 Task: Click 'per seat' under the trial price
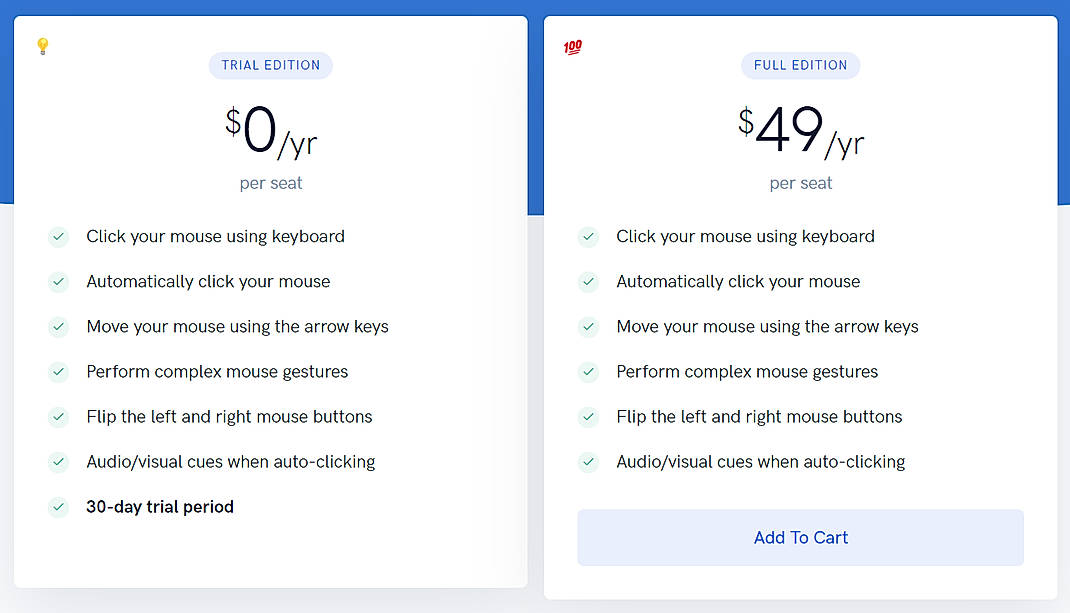tap(271, 183)
